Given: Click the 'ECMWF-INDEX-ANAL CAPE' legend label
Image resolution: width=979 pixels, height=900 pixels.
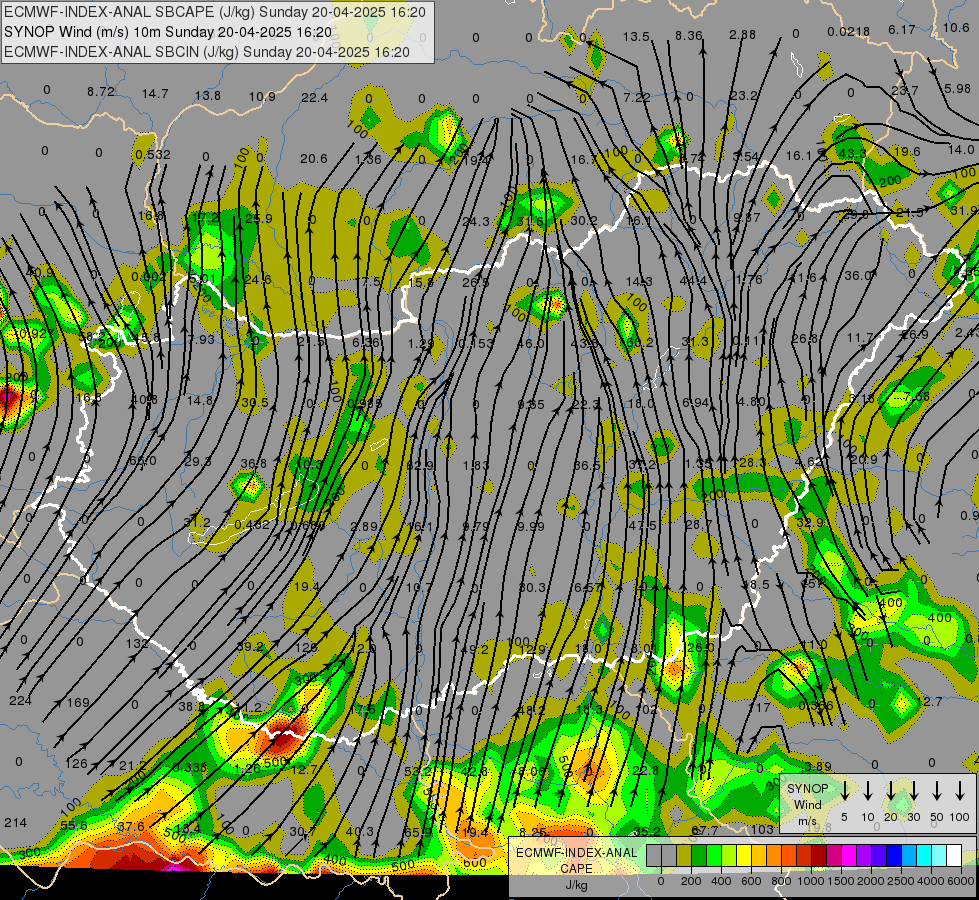Looking at the screenshot, I should tap(576, 860).
